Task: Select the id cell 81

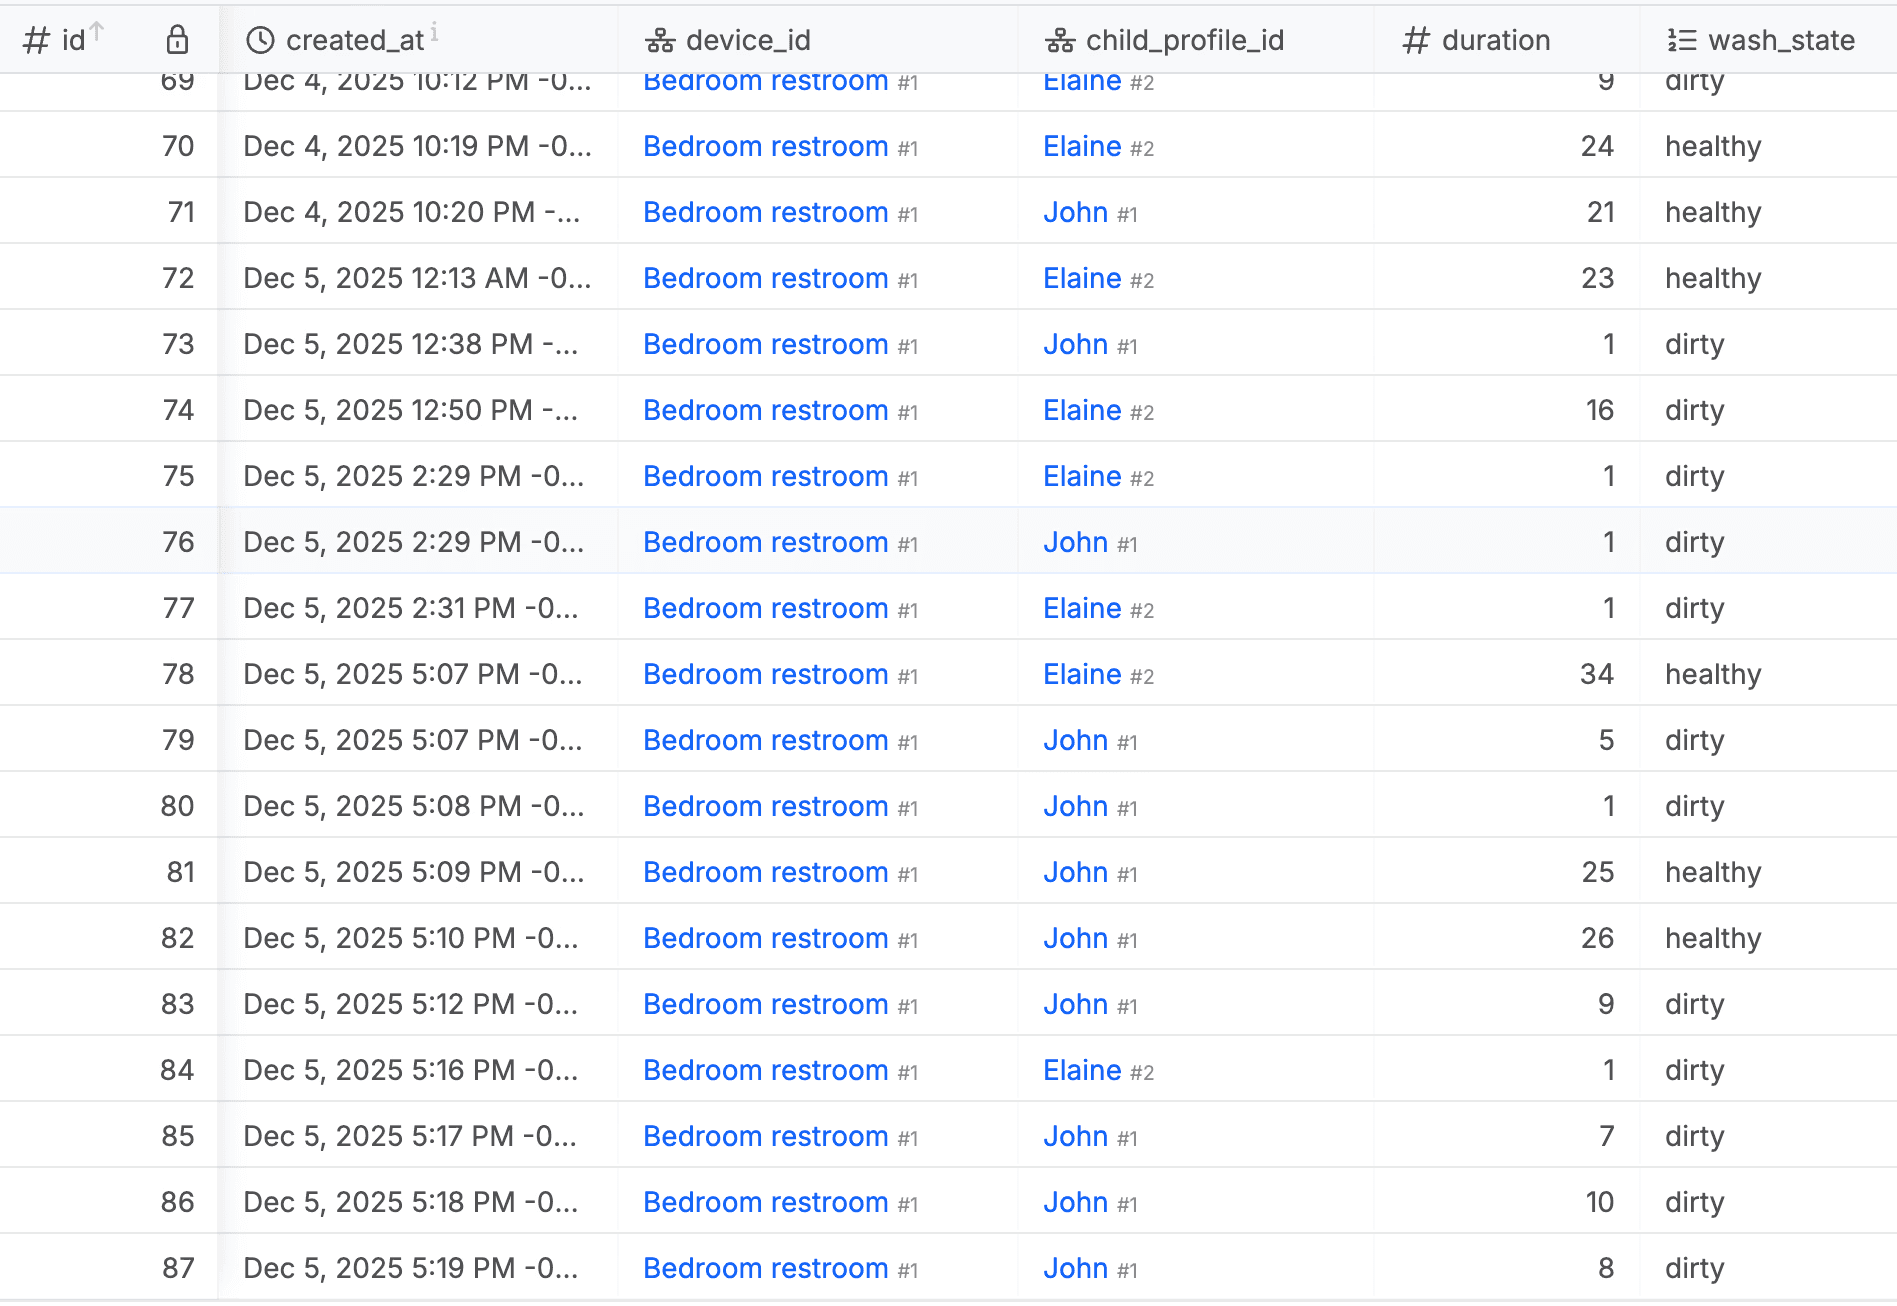Action: (x=109, y=872)
